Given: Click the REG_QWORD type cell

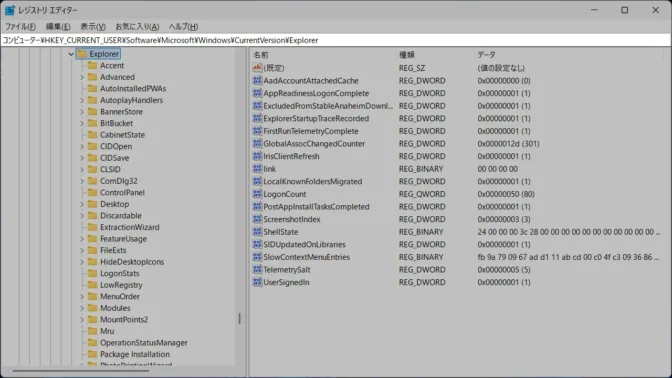Looking at the screenshot, I should point(422,194).
